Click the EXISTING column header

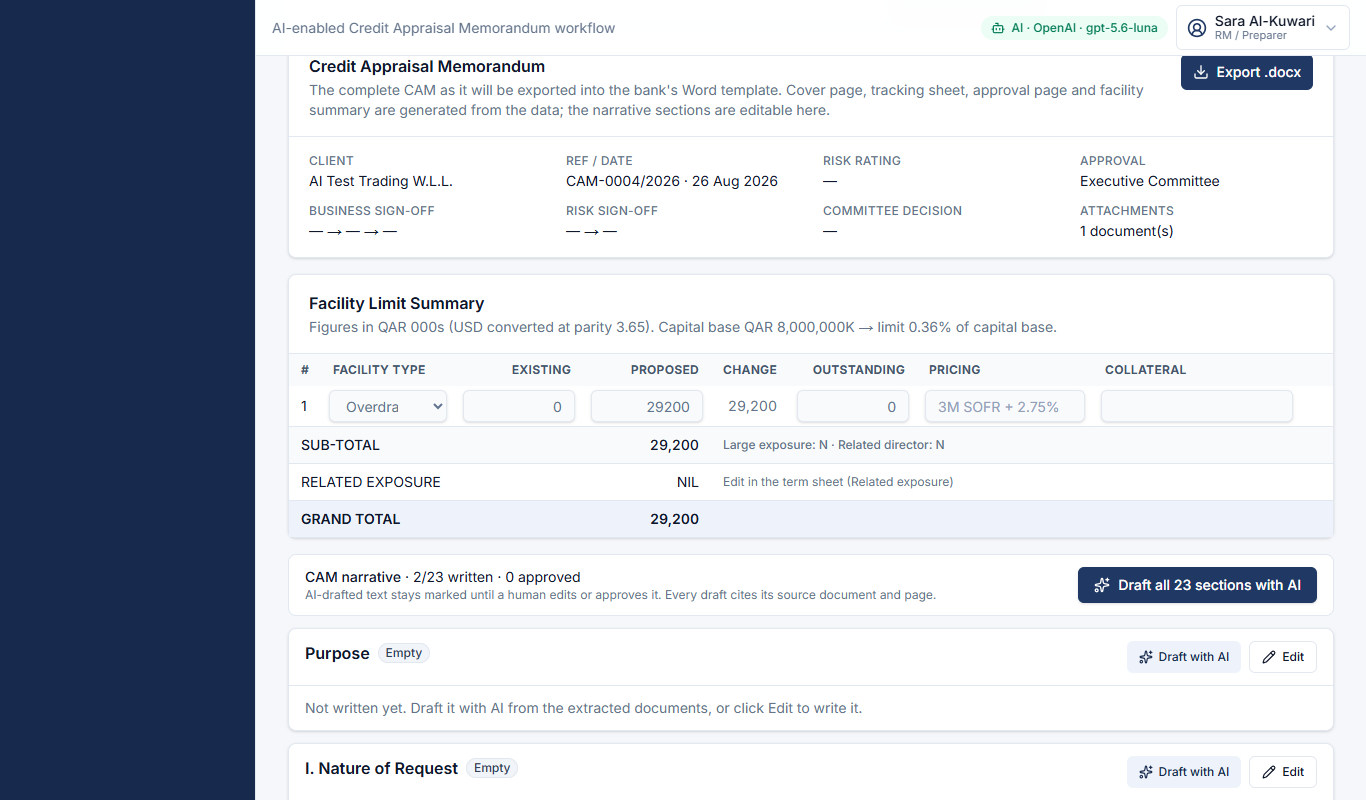point(541,370)
